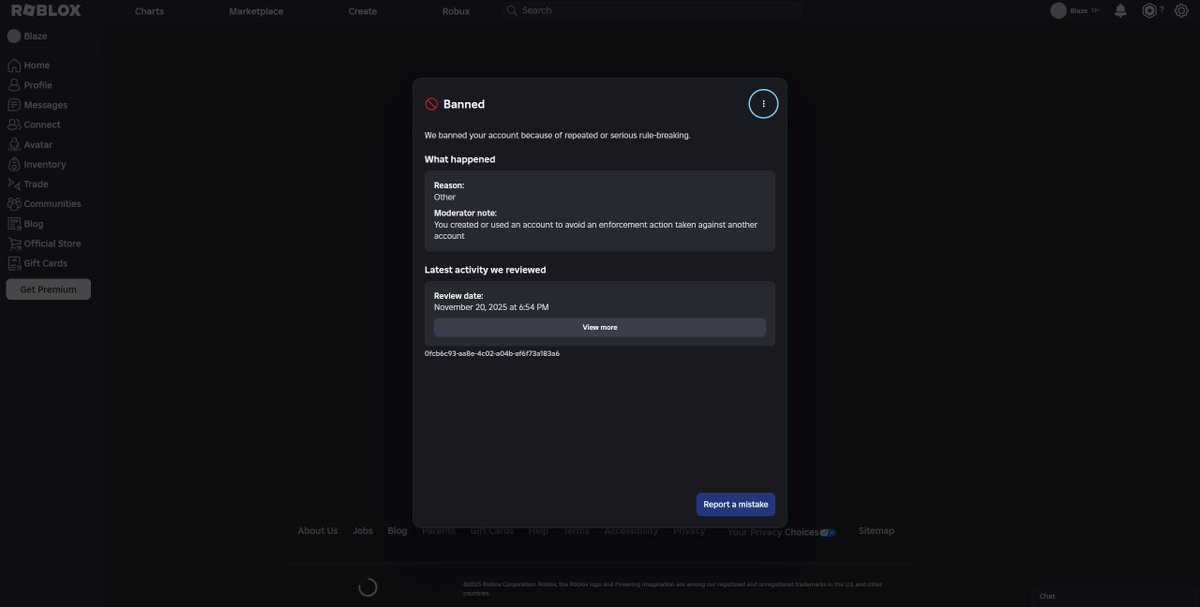Viewport: 1200px width, 607px height.
Task: Expand View more in reviewed activity
Action: 600,327
